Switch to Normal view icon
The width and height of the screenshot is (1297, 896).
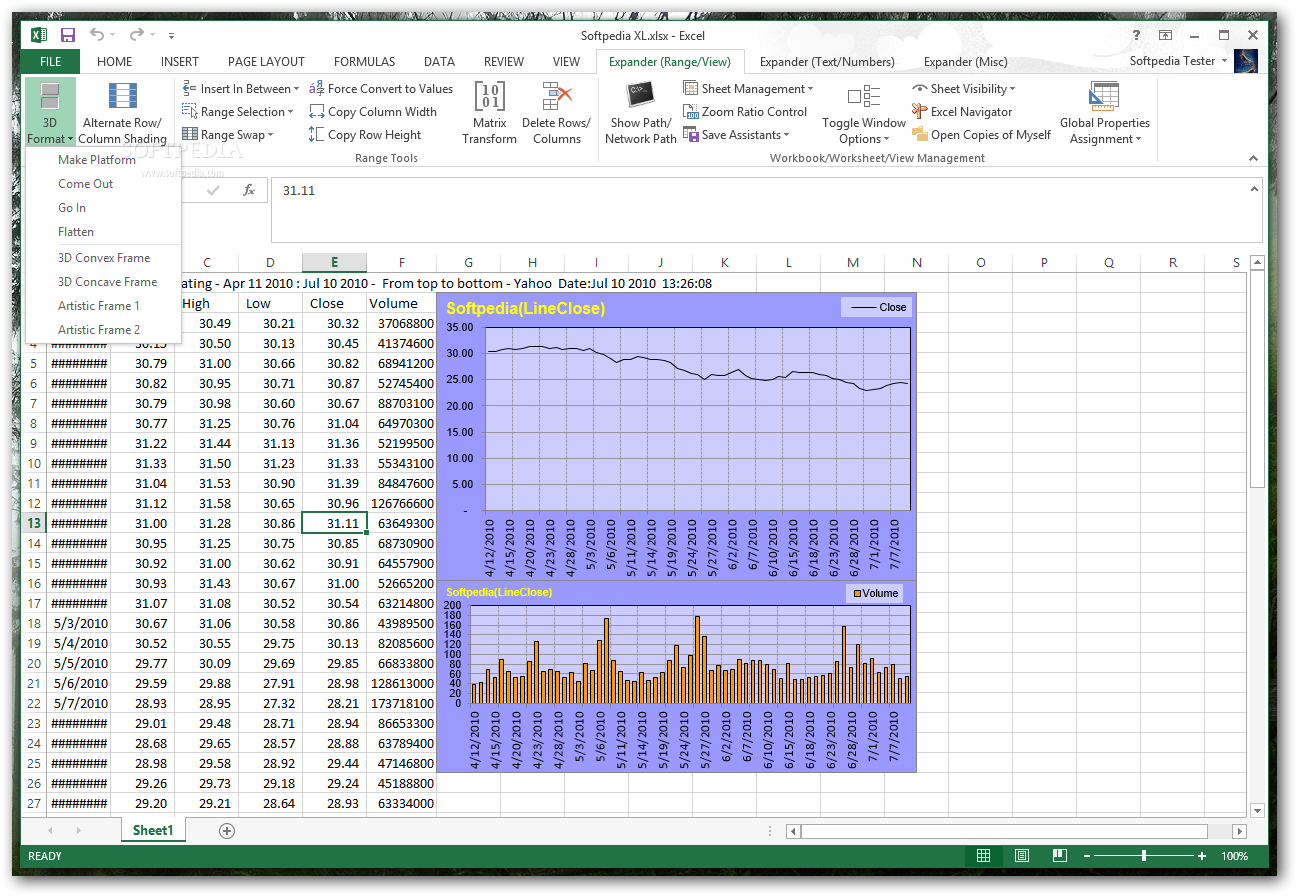[984, 856]
